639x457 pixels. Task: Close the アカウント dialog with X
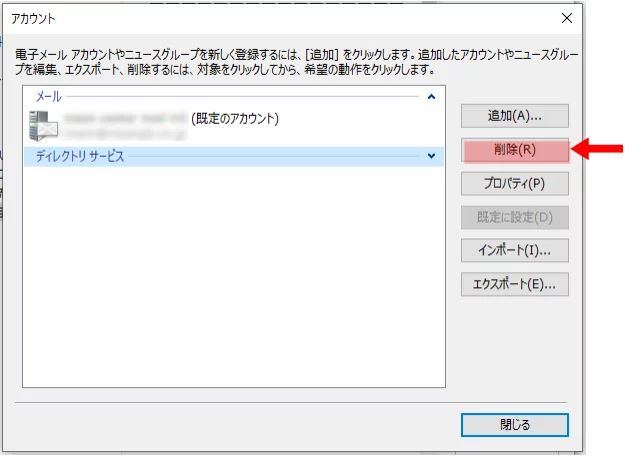(568, 18)
